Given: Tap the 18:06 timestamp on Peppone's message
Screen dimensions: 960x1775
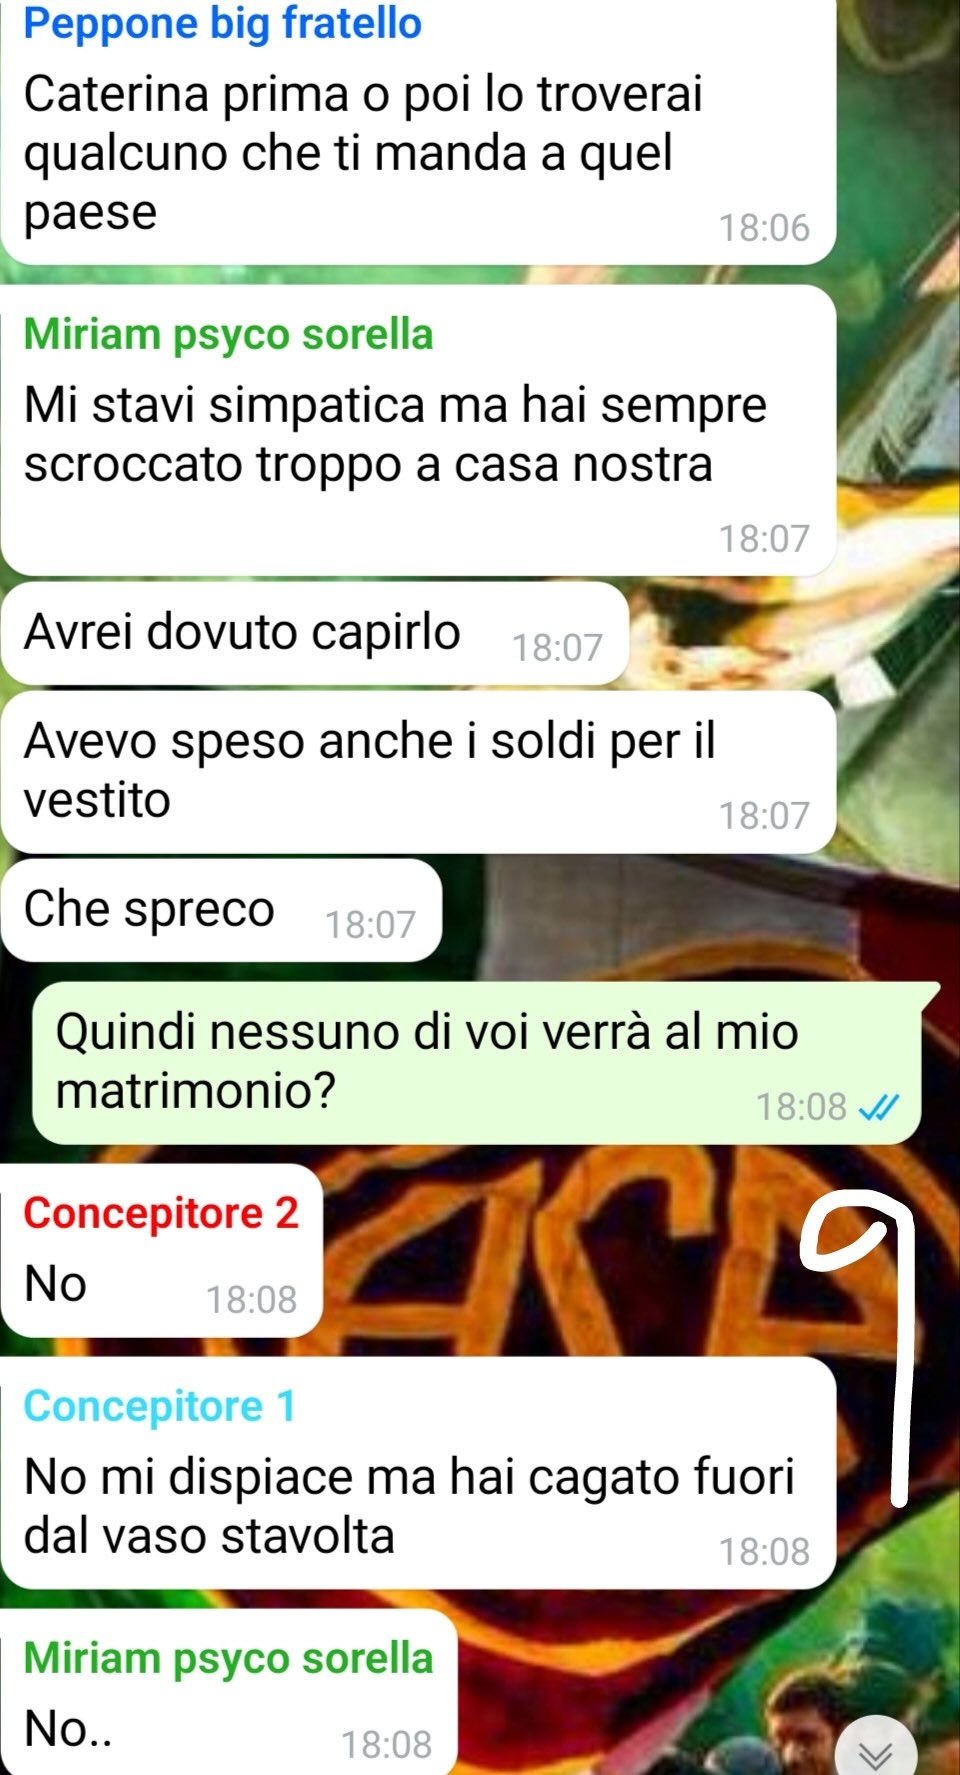Looking at the screenshot, I should pyautogui.click(x=764, y=228).
